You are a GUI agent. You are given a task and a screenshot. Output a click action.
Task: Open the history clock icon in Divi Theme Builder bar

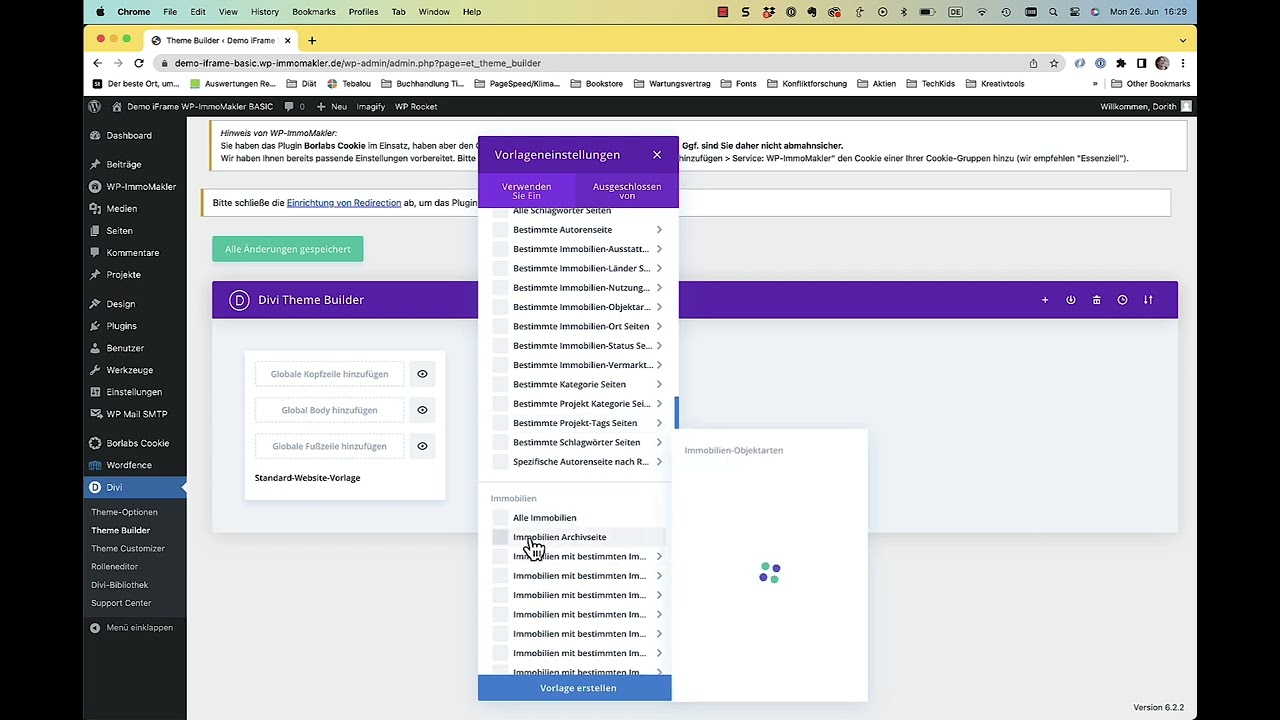[x=1122, y=300]
